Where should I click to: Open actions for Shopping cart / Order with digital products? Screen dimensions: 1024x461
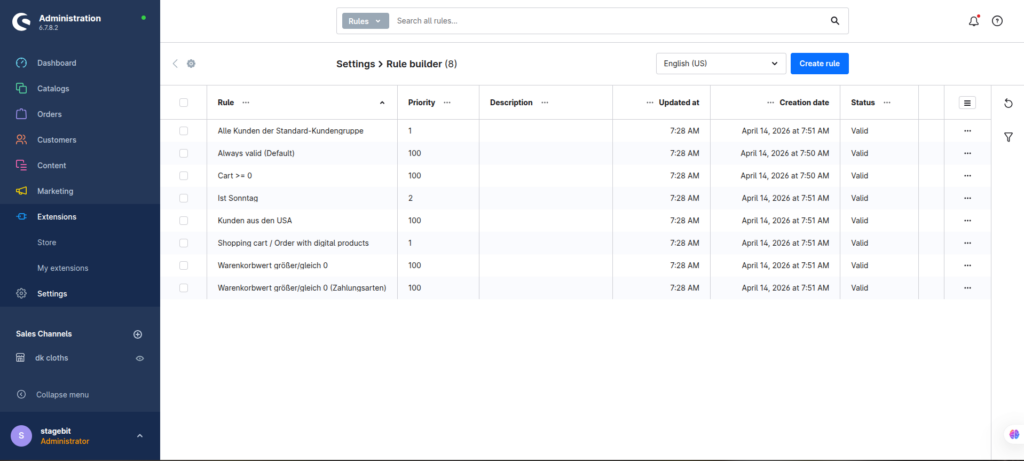(x=967, y=243)
